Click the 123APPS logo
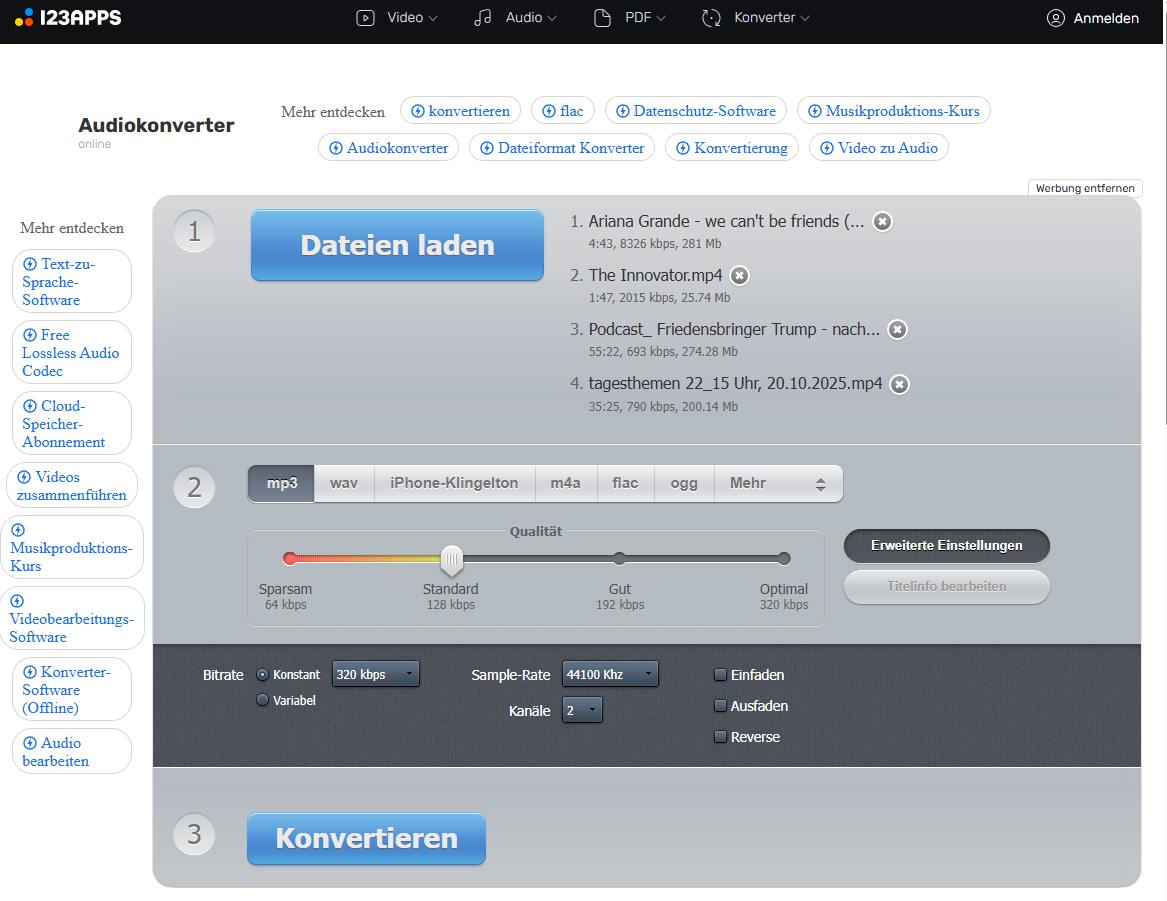 point(68,18)
